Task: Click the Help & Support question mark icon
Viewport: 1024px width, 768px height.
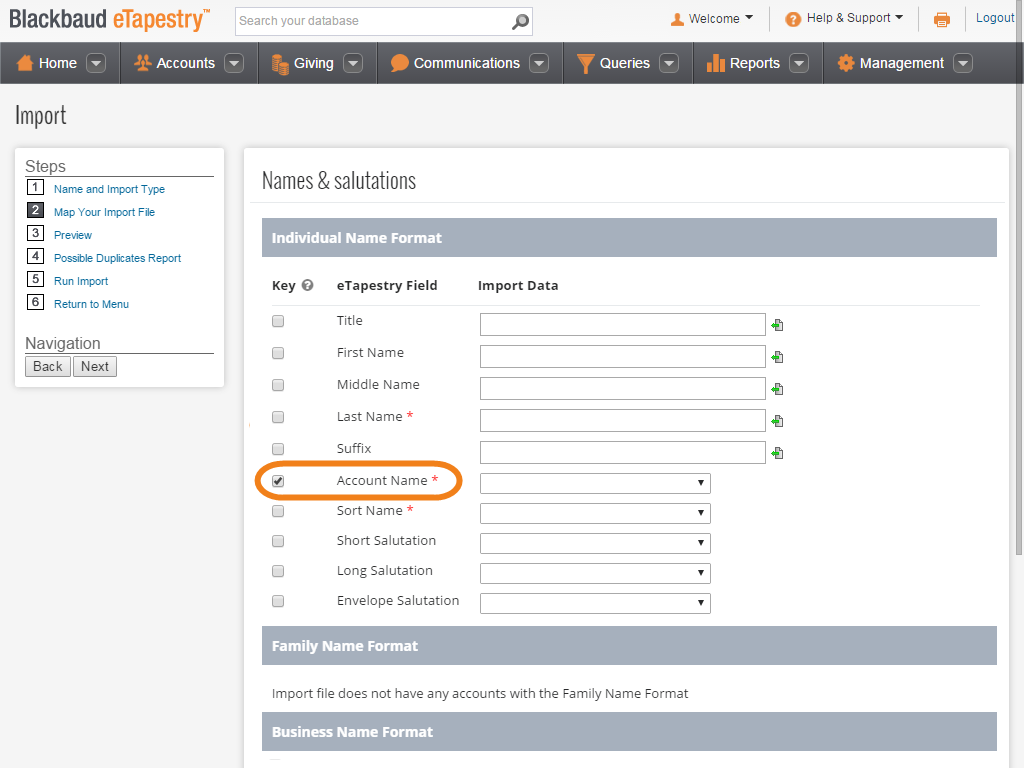Action: [x=793, y=17]
